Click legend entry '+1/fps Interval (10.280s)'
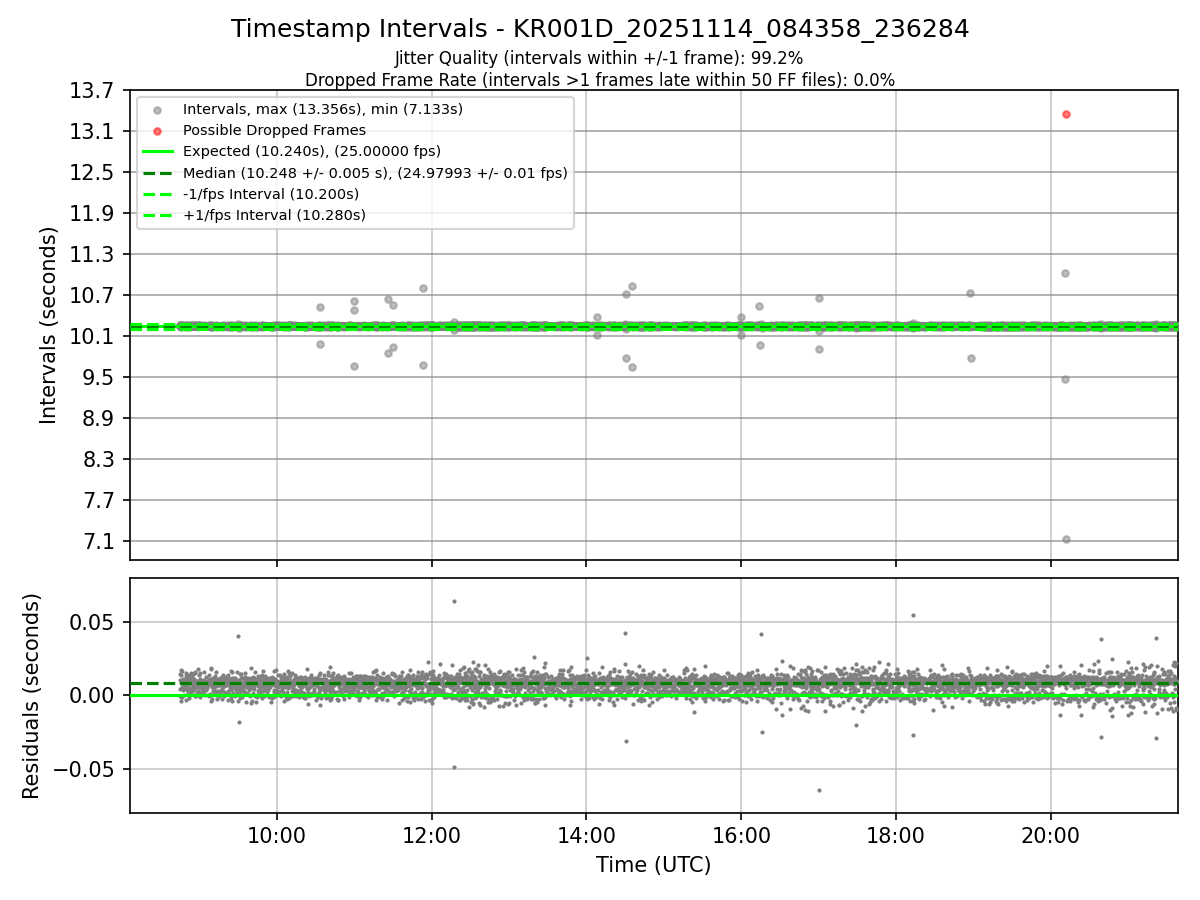The width and height of the screenshot is (1200, 900). [x=274, y=215]
